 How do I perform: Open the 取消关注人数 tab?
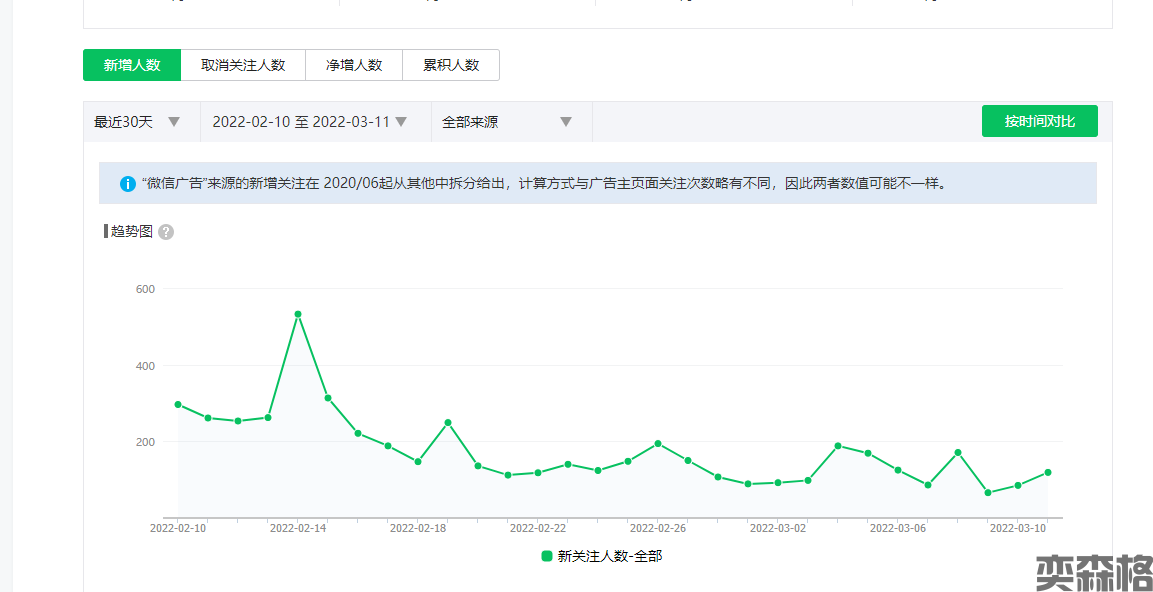243,65
